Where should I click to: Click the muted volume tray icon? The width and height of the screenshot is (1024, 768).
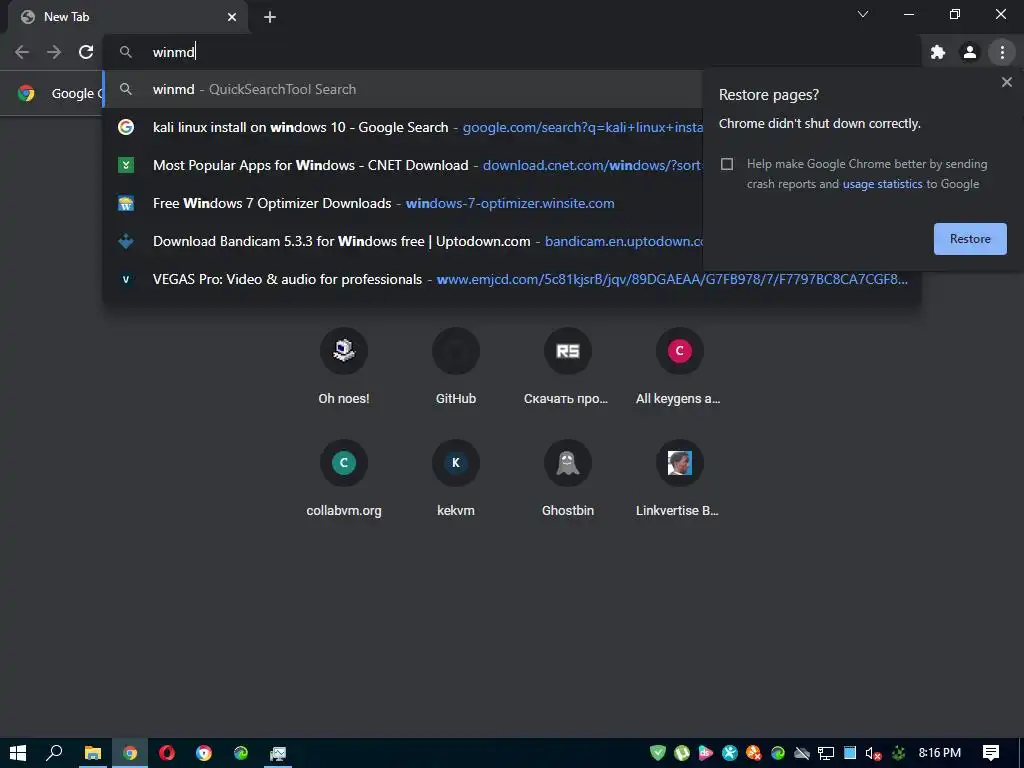point(873,753)
